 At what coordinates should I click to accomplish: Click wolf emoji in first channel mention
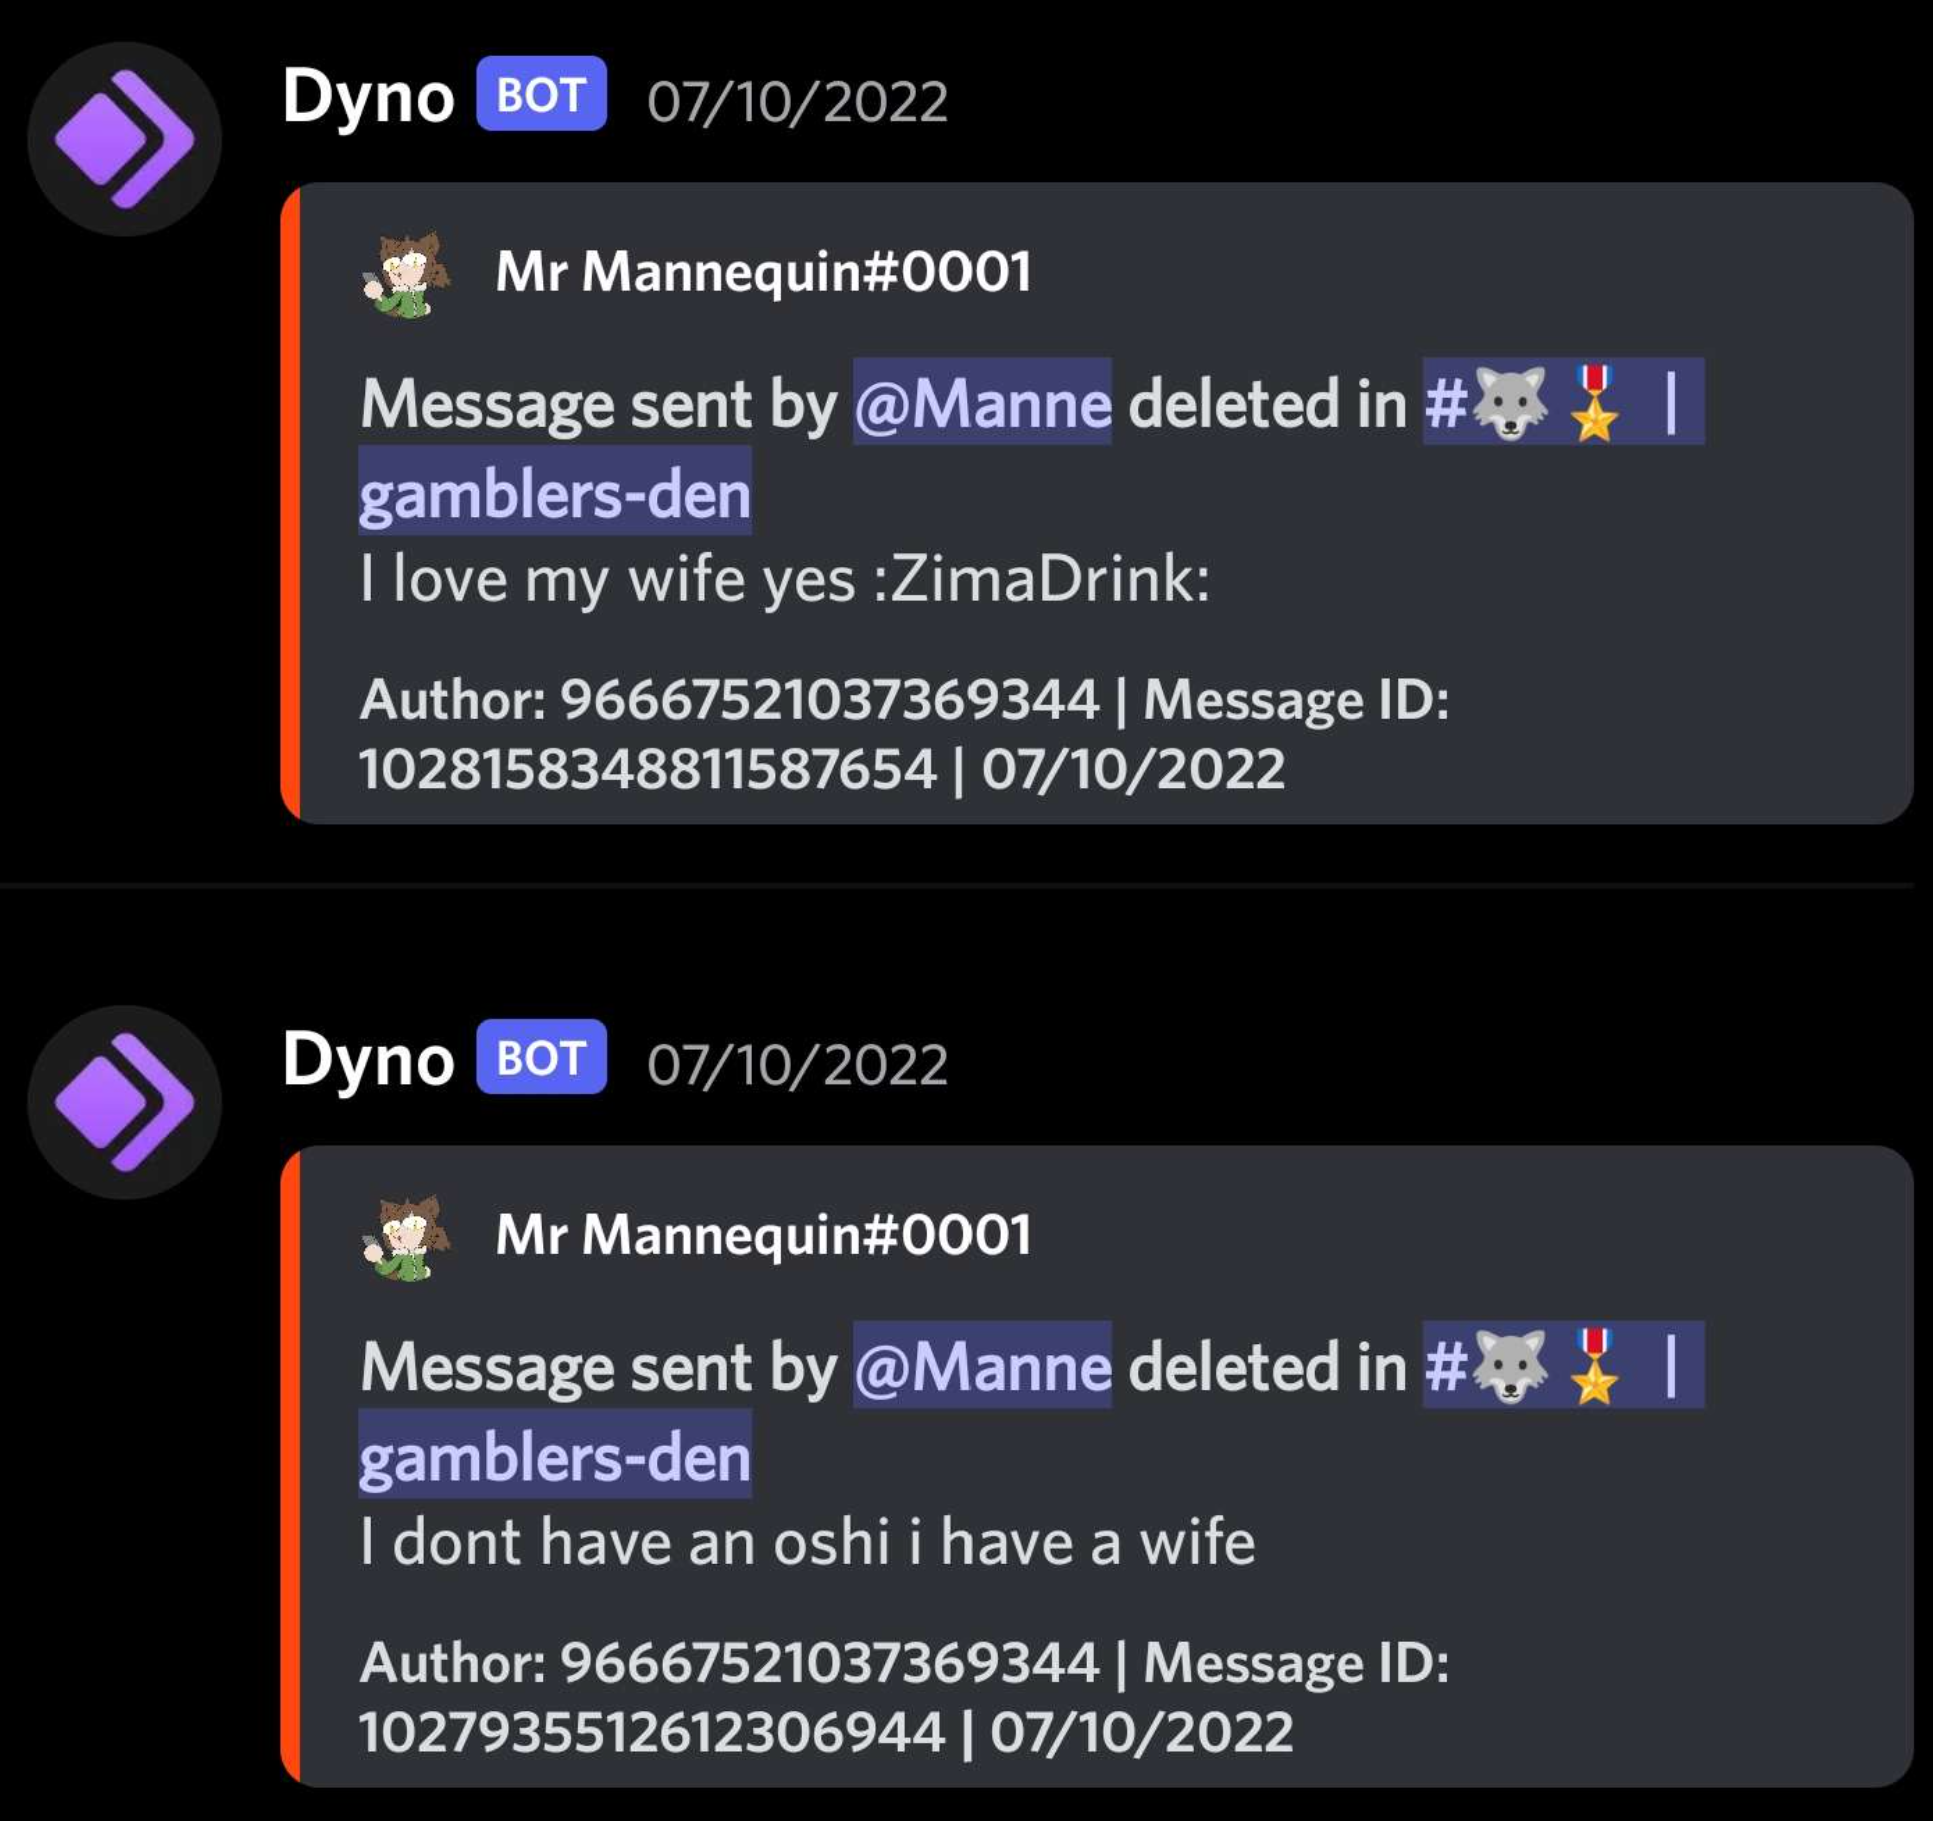pos(1510,402)
